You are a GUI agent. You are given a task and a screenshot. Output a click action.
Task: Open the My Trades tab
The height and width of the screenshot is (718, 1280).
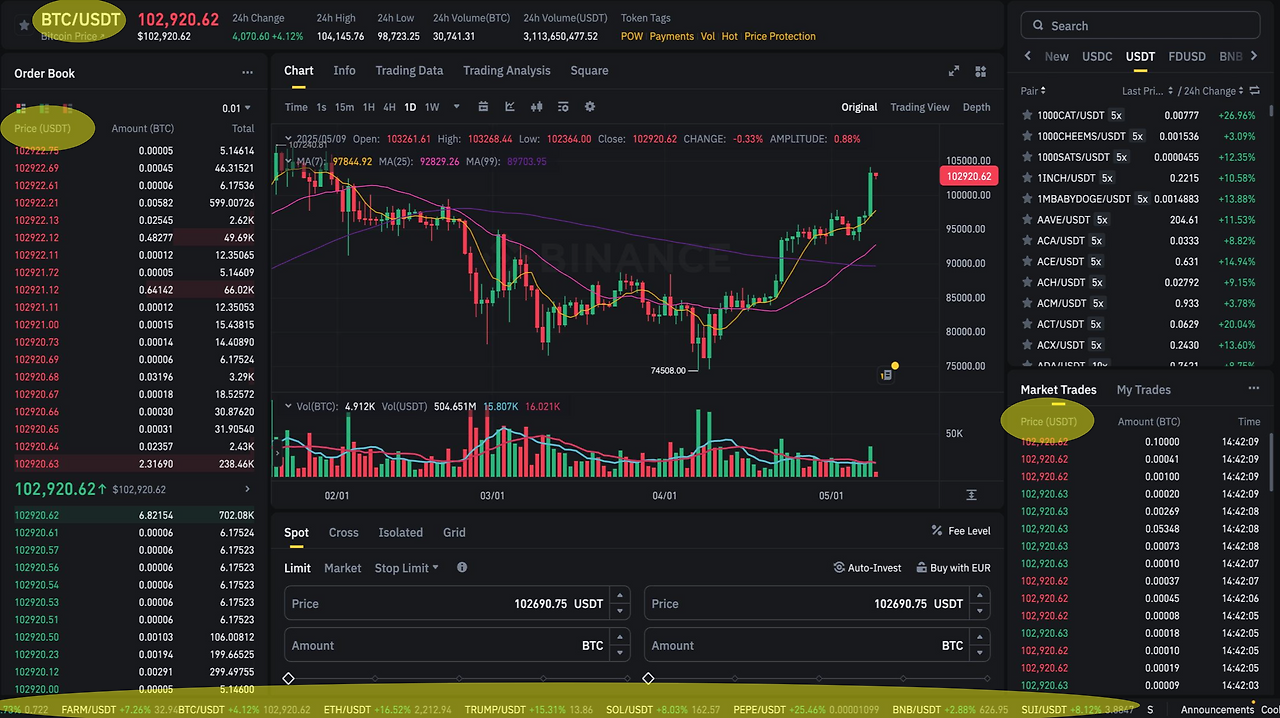1143,389
